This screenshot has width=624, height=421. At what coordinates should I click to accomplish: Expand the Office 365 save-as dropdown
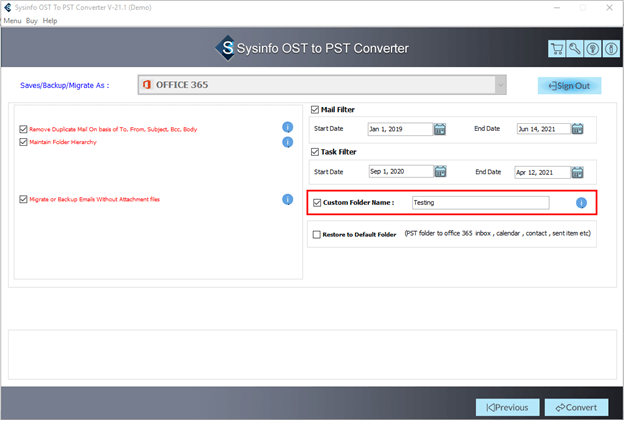pos(500,85)
